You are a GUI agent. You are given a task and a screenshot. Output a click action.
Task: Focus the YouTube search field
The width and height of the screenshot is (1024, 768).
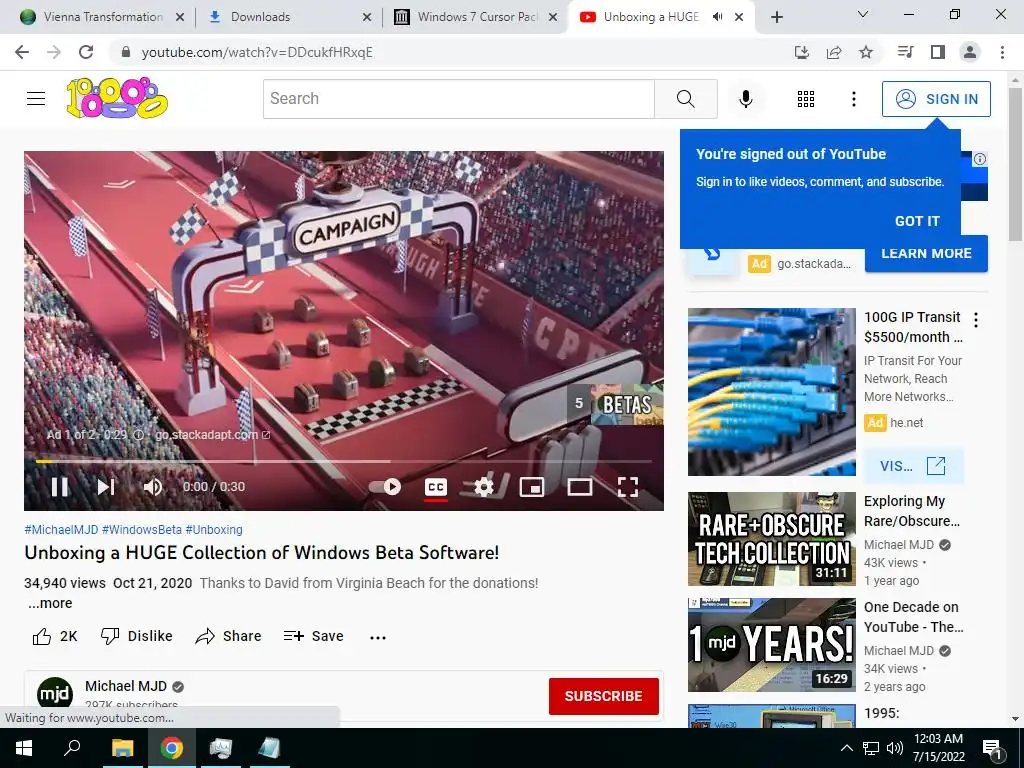point(458,99)
